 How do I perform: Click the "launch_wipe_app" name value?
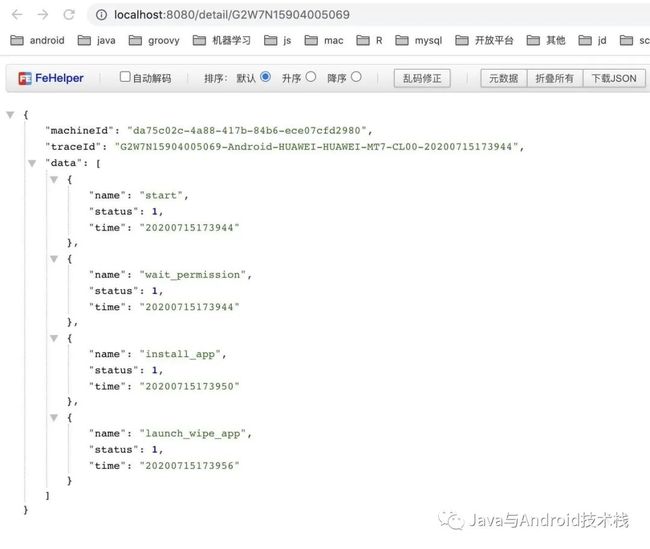[193, 434]
